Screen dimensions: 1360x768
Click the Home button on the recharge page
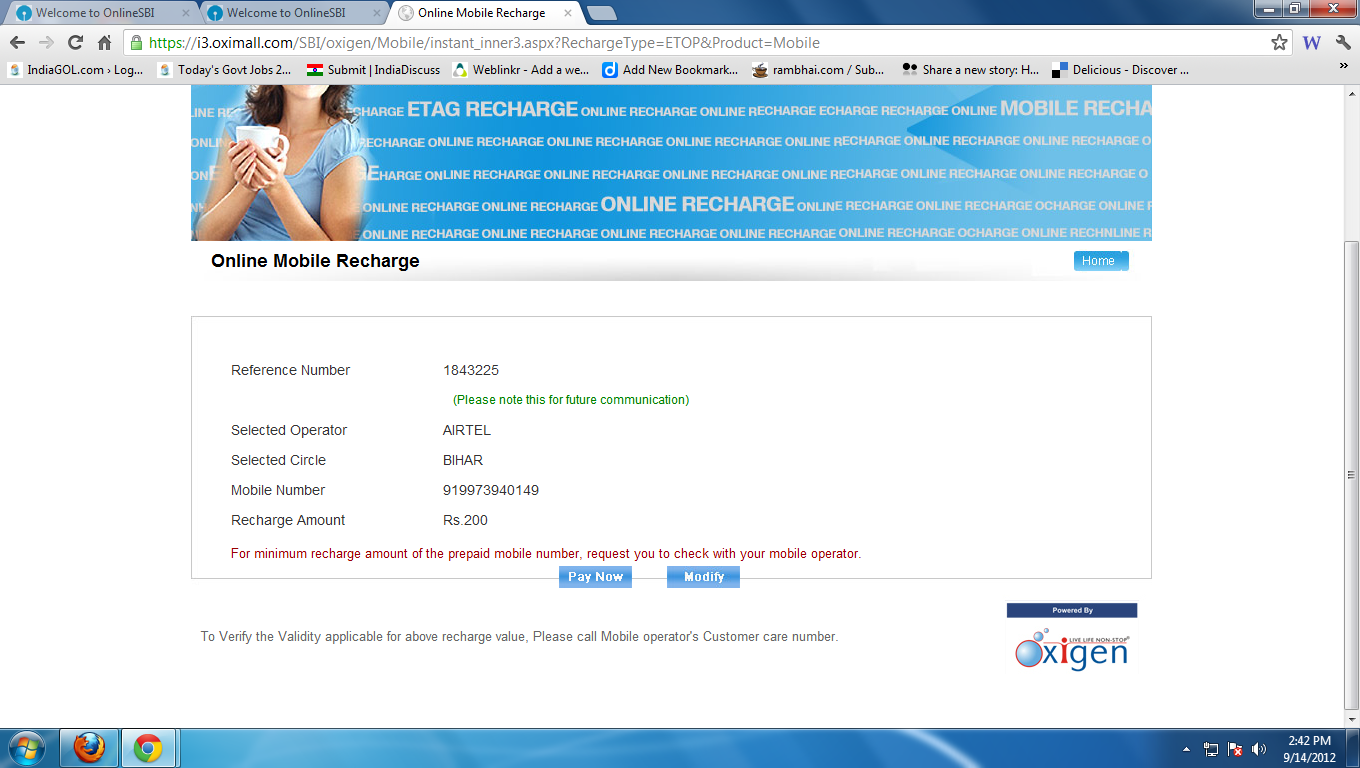[1100, 261]
